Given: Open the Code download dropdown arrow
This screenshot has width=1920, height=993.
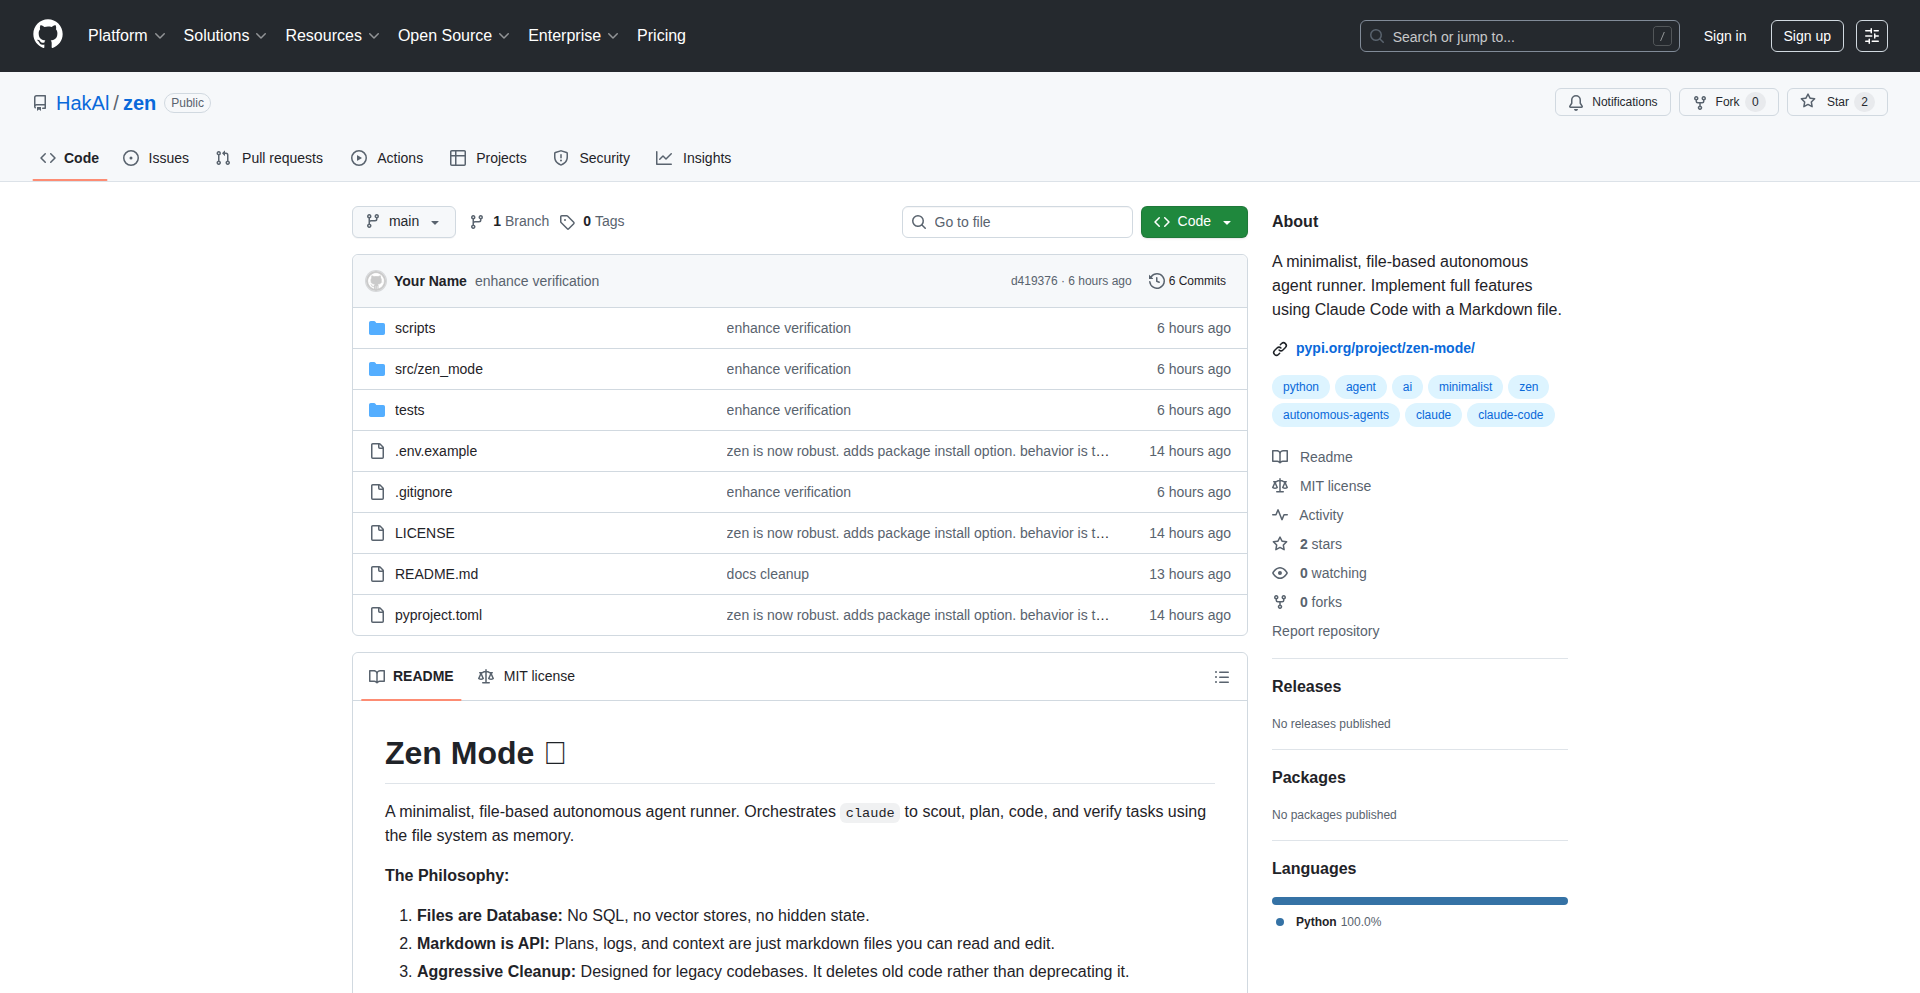Looking at the screenshot, I should point(1226,221).
